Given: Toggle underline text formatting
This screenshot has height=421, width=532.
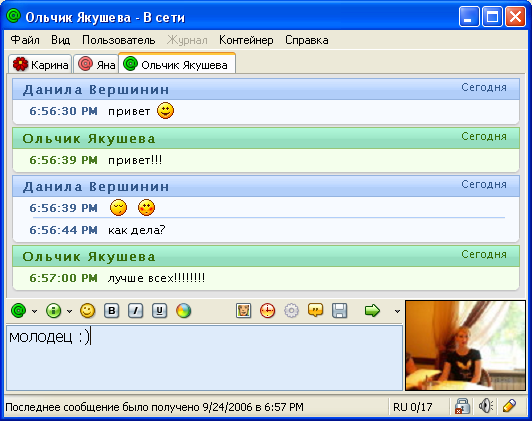Looking at the screenshot, I should (159, 310).
